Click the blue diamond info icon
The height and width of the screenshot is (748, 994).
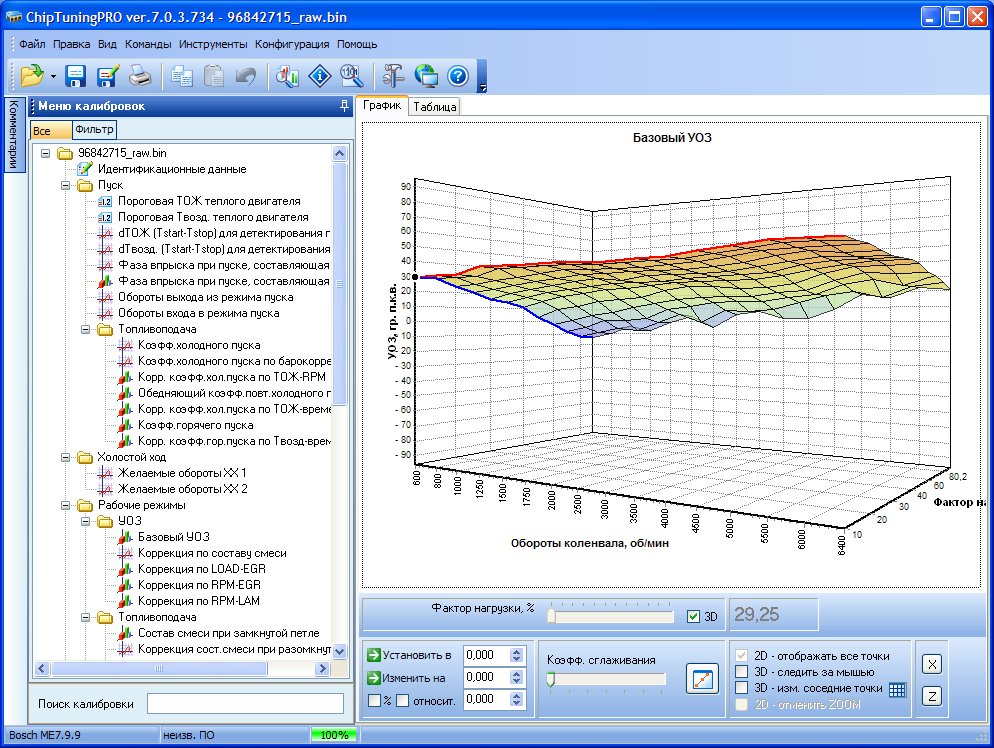coord(320,76)
